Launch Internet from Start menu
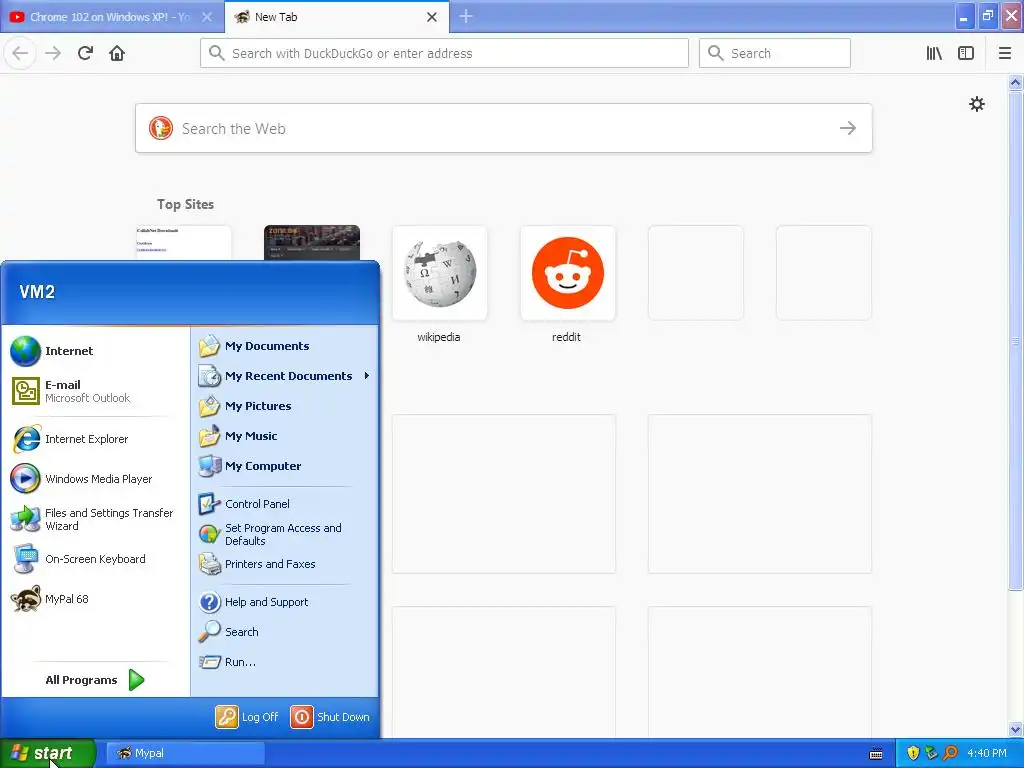The width and height of the screenshot is (1024, 768). click(x=95, y=351)
